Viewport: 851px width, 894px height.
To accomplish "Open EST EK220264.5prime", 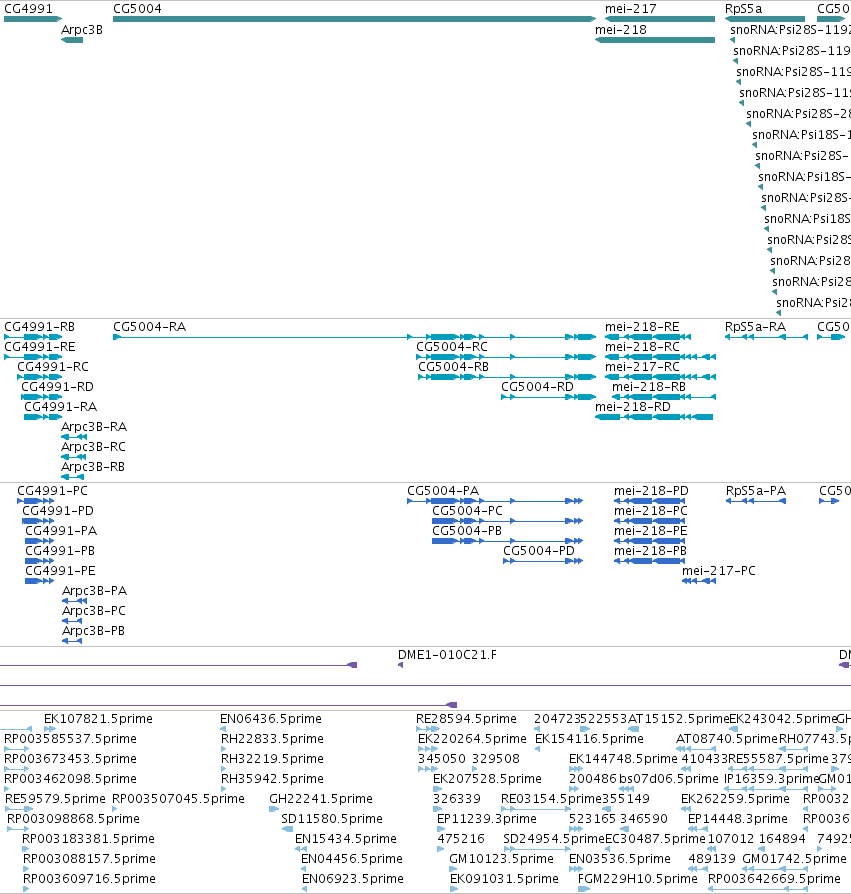I will click(472, 738).
